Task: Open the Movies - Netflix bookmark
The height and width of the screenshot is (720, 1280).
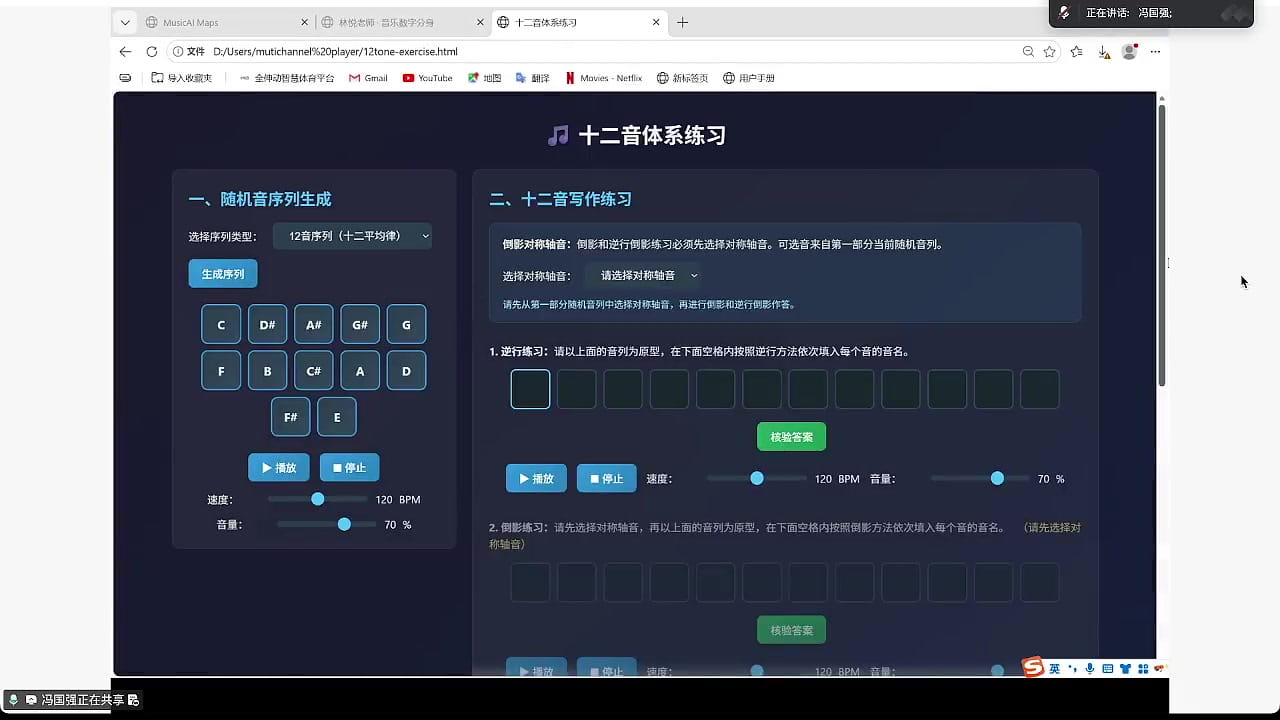Action: 603,78
